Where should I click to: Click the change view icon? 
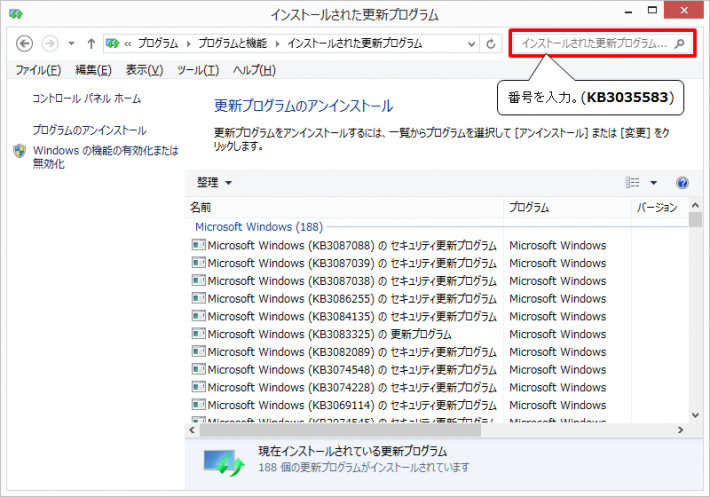[x=633, y=182]
